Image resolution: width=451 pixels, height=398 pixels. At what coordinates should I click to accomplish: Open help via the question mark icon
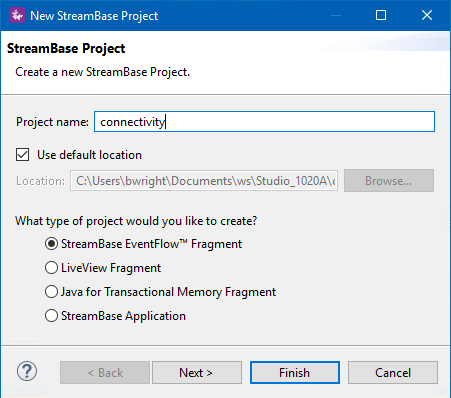[x=27, y=371]
